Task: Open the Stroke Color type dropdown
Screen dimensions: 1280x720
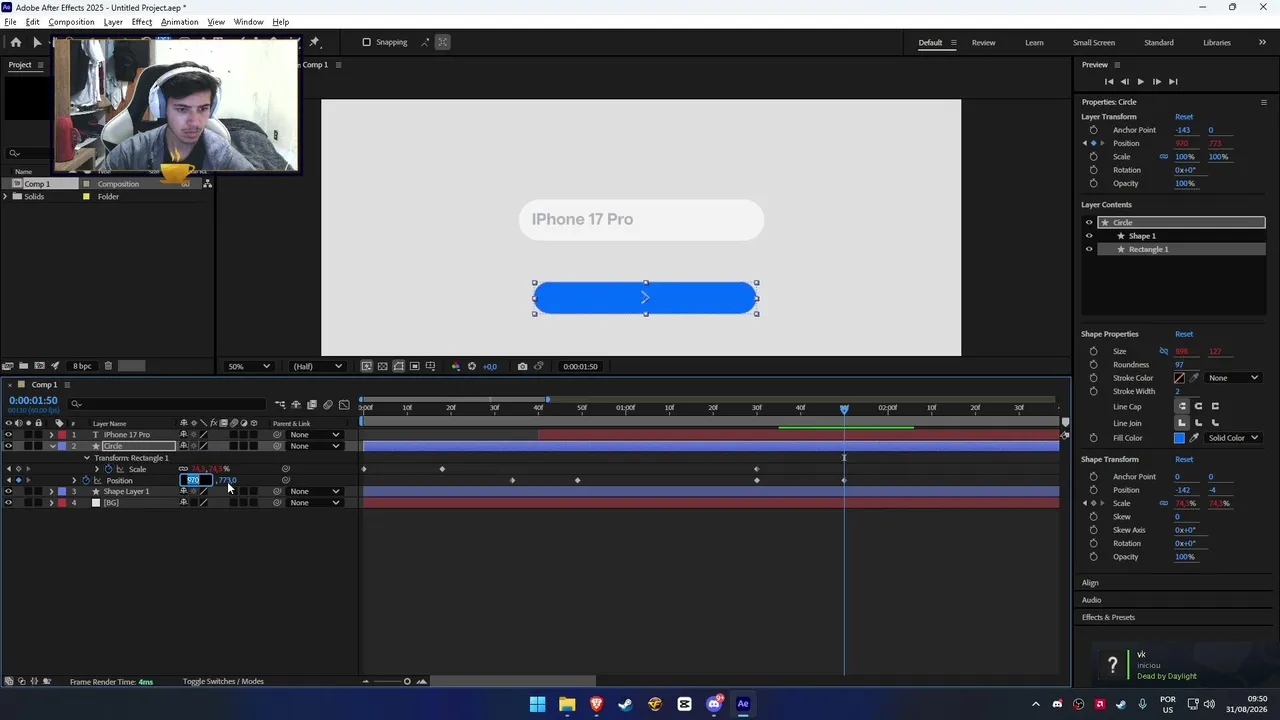Action: coord(1233,378)
